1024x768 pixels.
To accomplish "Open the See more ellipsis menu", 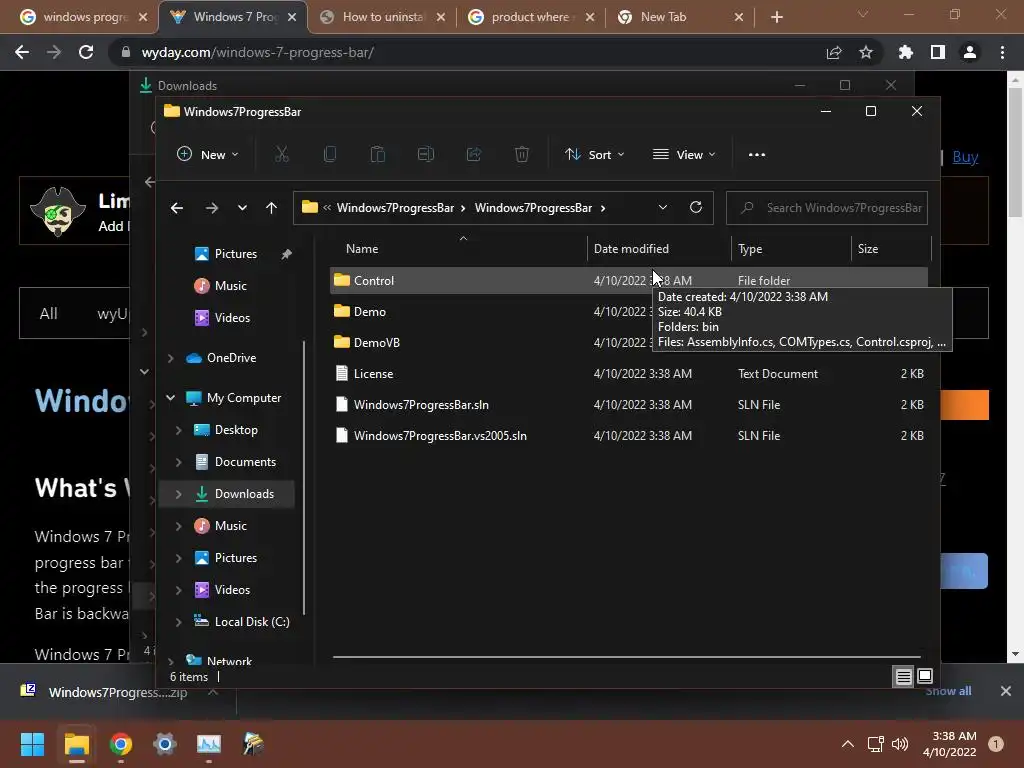I will pos(757,155).
